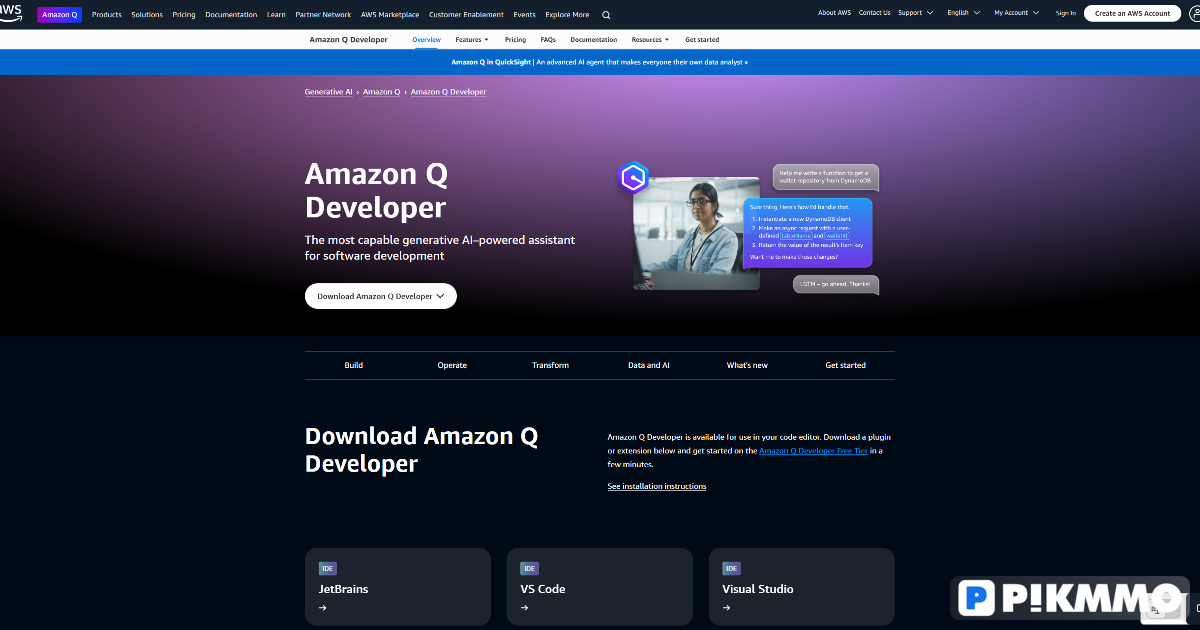Open the Explore More menu

(567, 15)
